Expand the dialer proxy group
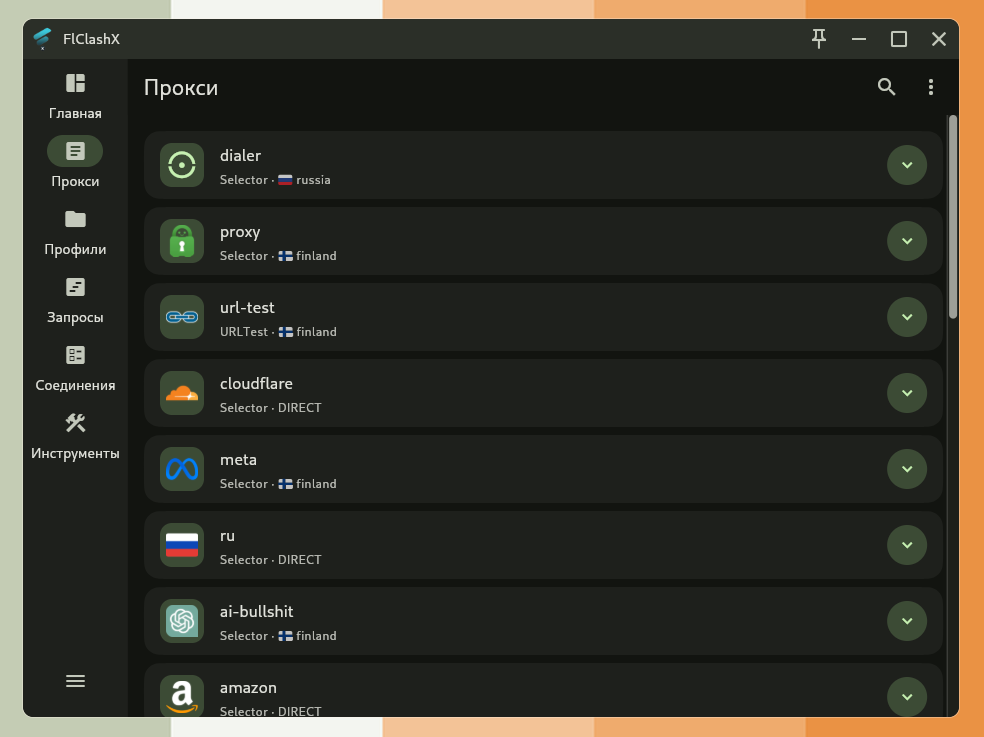984x737 pixels. [x=906, y=165]
